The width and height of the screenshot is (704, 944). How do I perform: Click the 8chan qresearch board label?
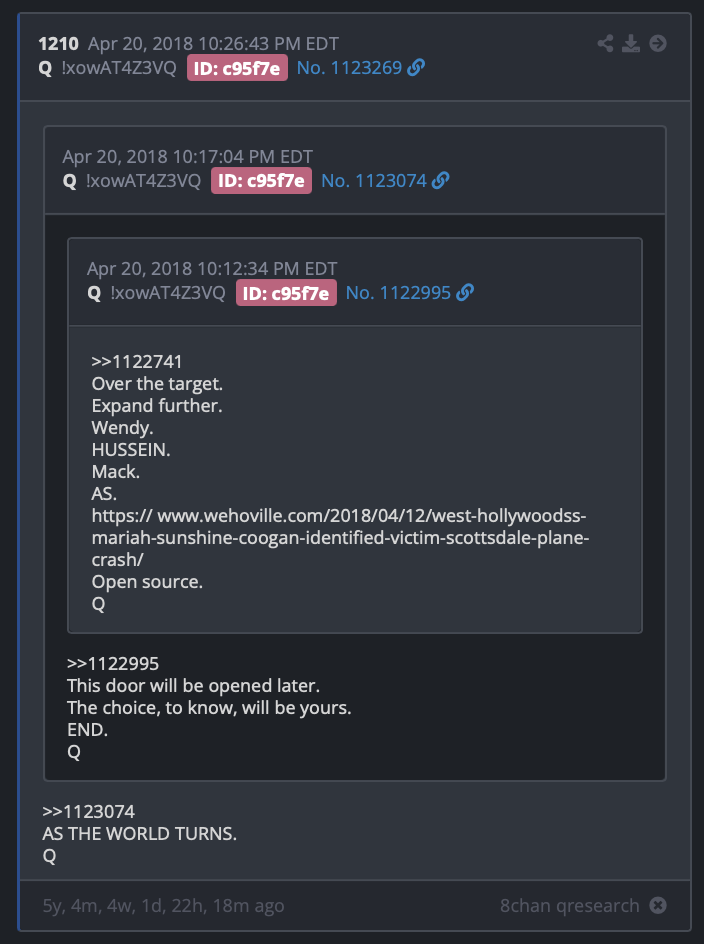570,905
